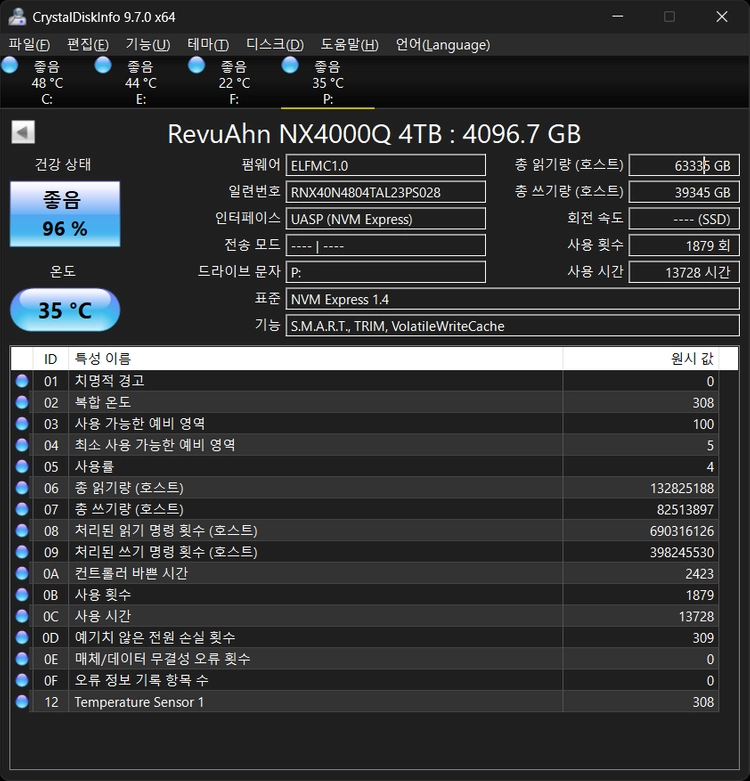Select the F: drive status orb
The image size is (750, 781).
coord(197,66)
